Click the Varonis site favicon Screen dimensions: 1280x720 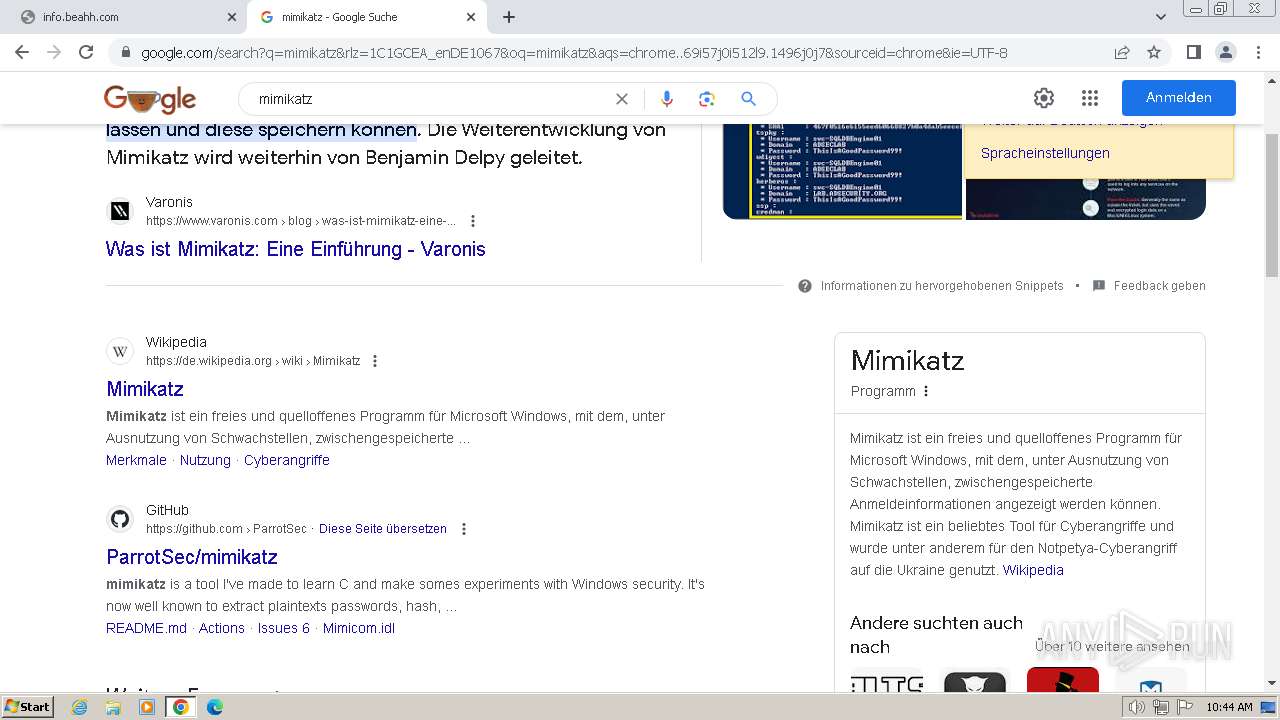pos(120,211)
